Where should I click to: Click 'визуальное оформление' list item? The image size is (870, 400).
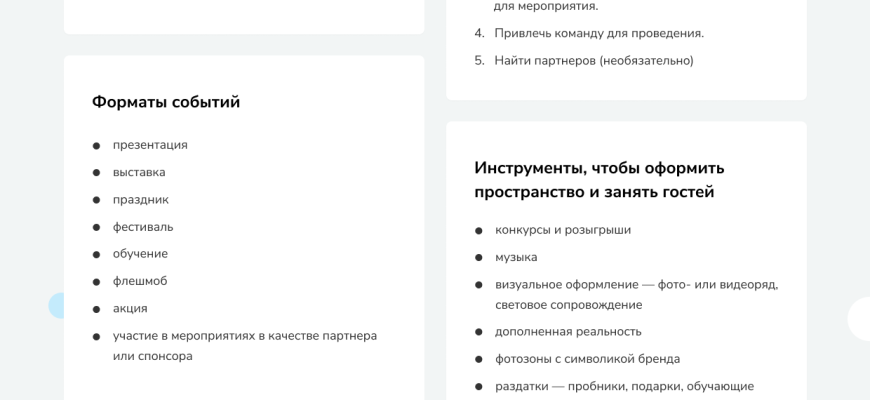(x=636, y=285)
